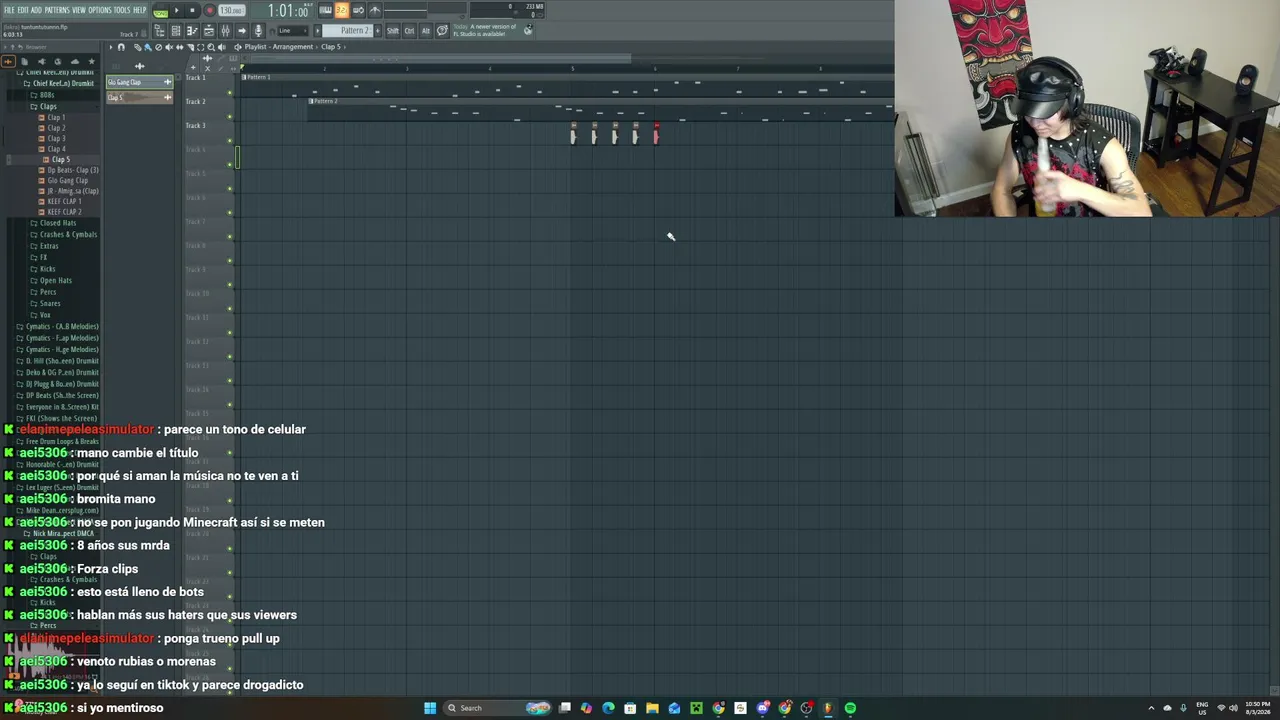Select the Glo Gang Clap sample in browser
1280x720 pixels.
click(64, 180)
